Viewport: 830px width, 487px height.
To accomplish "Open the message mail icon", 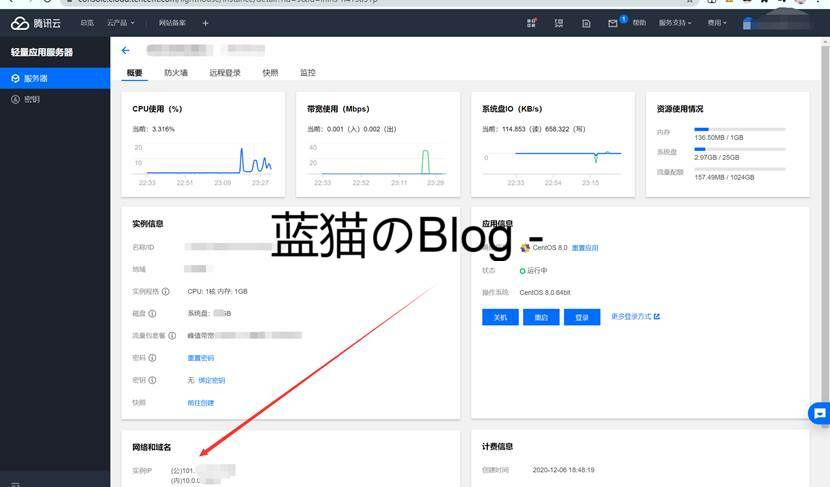I will pos(613,23).
